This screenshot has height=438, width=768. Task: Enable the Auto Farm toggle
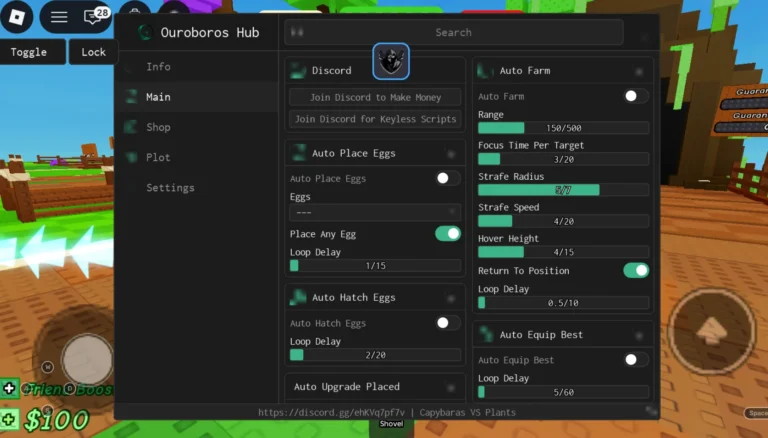point(636,96)
